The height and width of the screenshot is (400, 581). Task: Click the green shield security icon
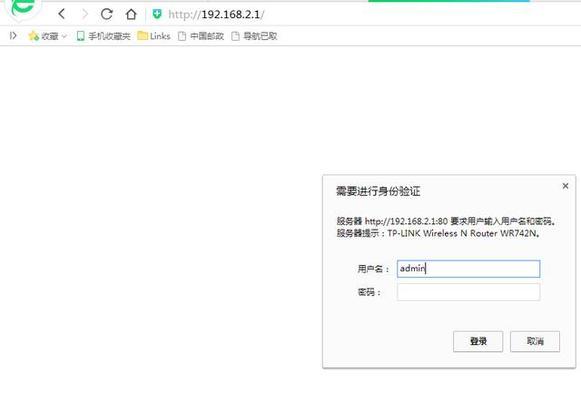coord(157,14)
